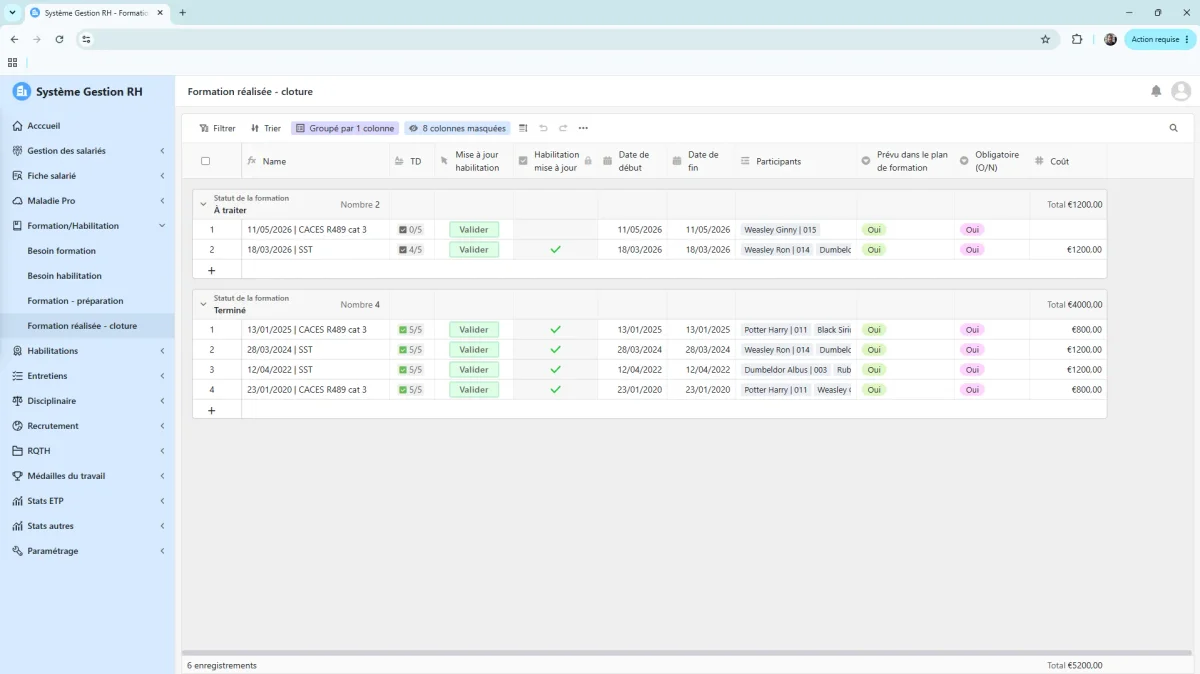Toggle habilitation check for 12/04/2022 SST
The image size is (1200, 674).
(x=556, y=370)
